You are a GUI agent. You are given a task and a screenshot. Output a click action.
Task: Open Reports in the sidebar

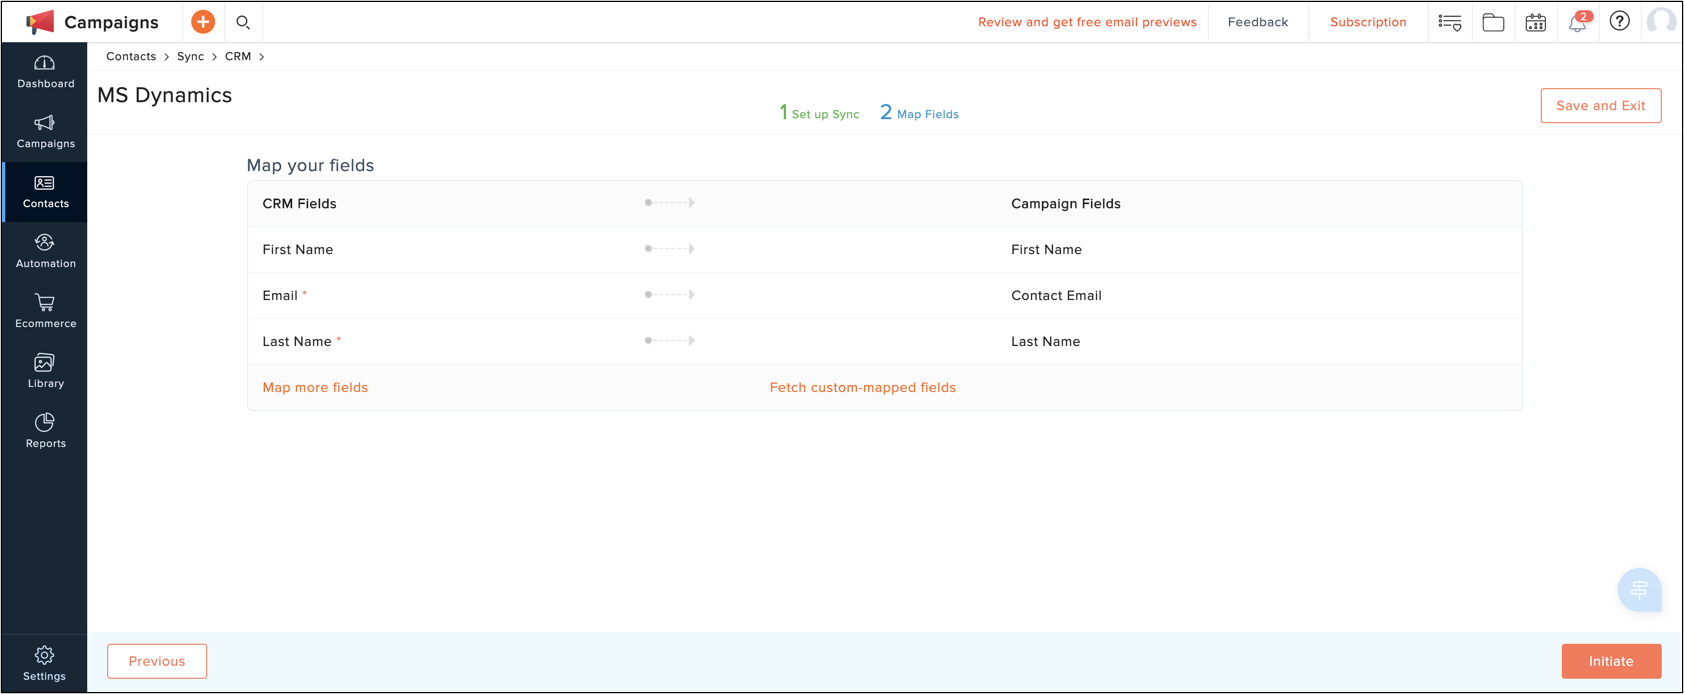point(45,432)
